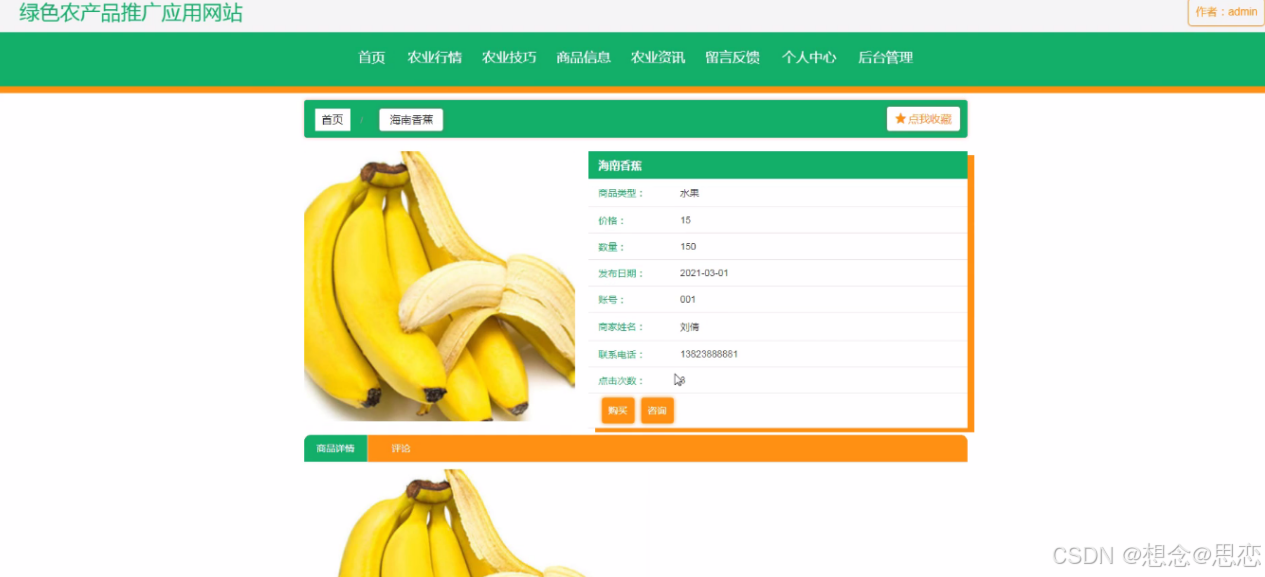The image size is (1265, 577).
Task: Click the main banana product image
Action: tap(439, 286)
